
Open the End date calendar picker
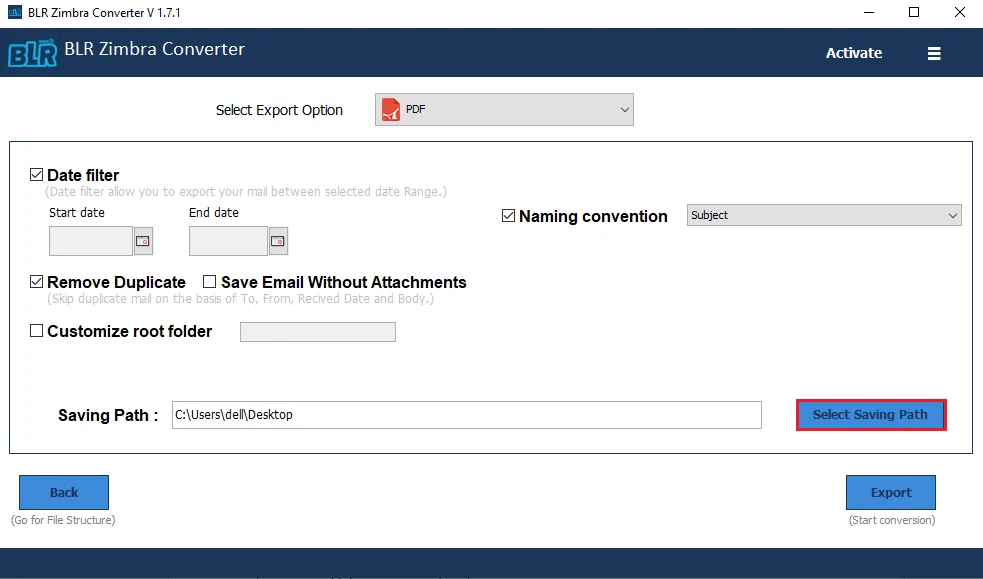(x=278, y=241)
